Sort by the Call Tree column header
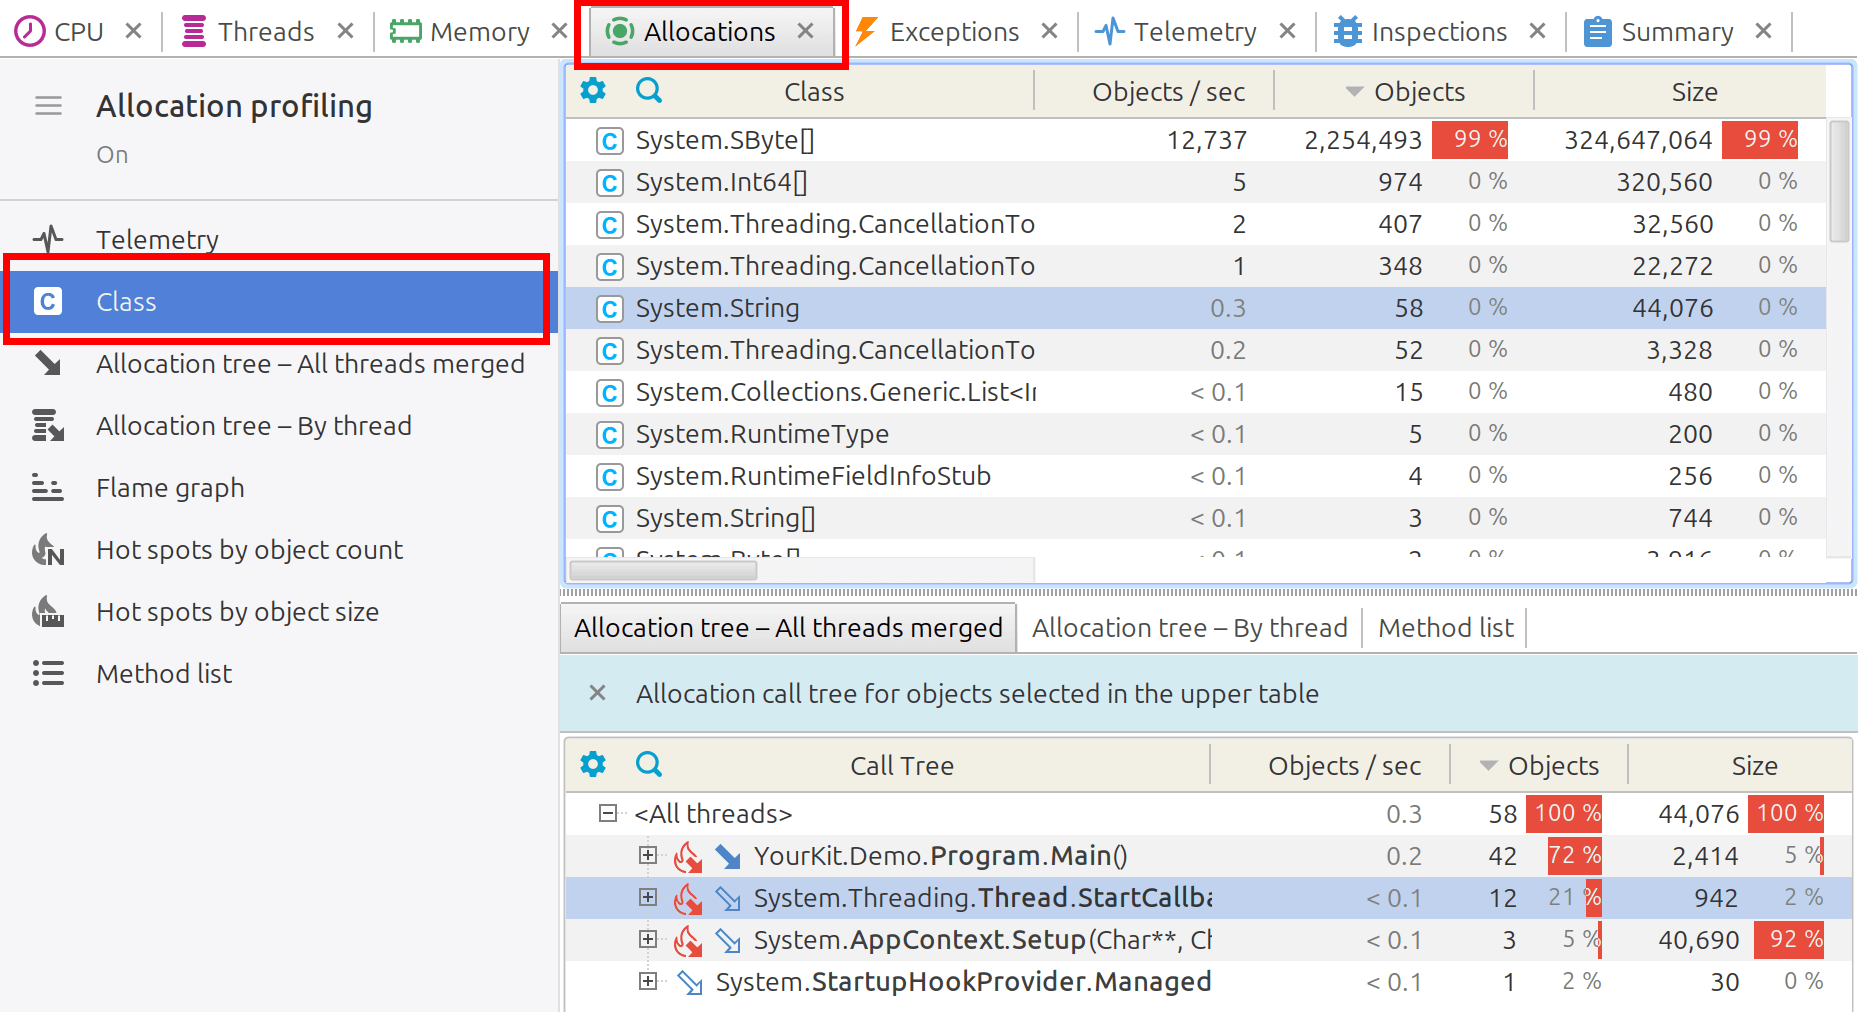Image resolution: width=1858 pixels, height=1012 pixels. point(901,766)
